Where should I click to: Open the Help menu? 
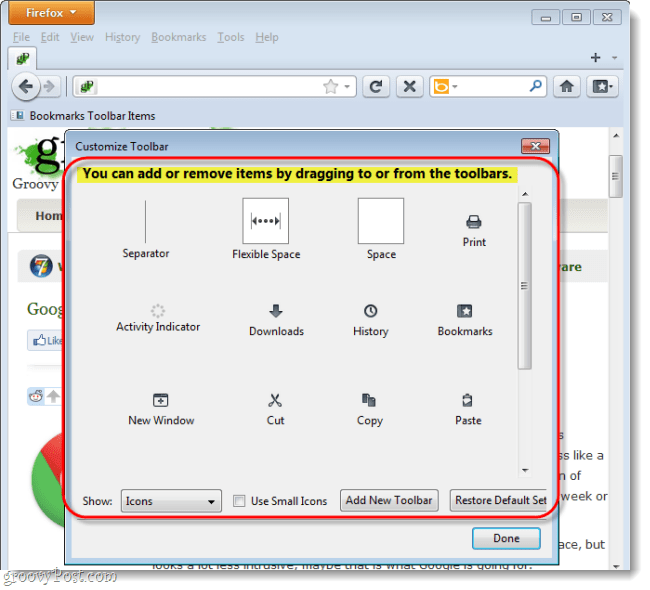click(x=267, y=37)
